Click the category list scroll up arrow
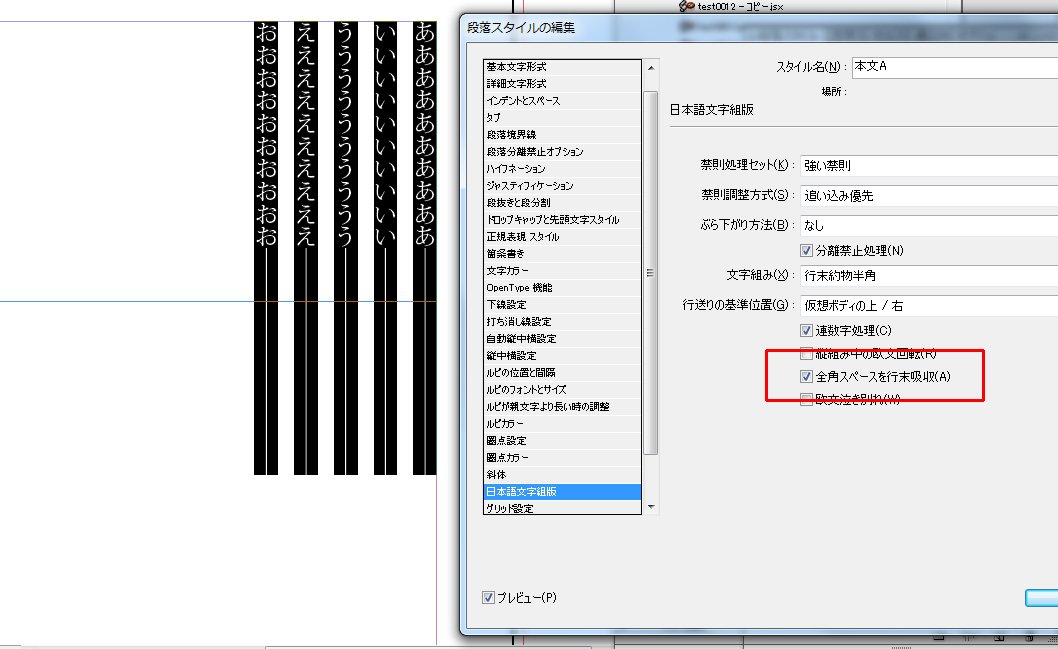This screenshot has height=649, width=1058. [651, 68]
